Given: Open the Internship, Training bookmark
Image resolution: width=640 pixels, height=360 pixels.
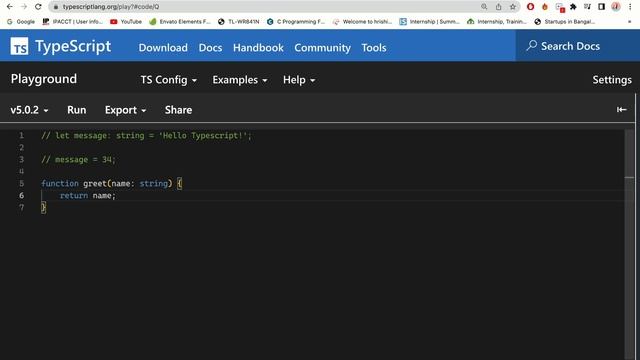Looking at the screenshot, I should (x=497, y=22).
